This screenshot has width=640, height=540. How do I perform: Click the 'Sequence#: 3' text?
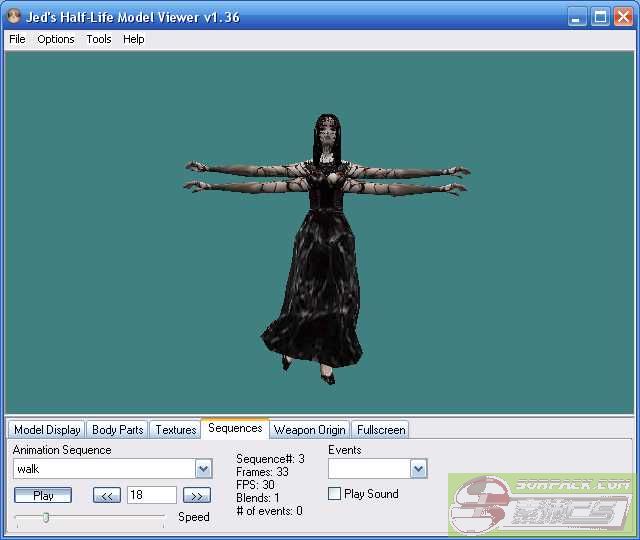[x=270, y=459]
